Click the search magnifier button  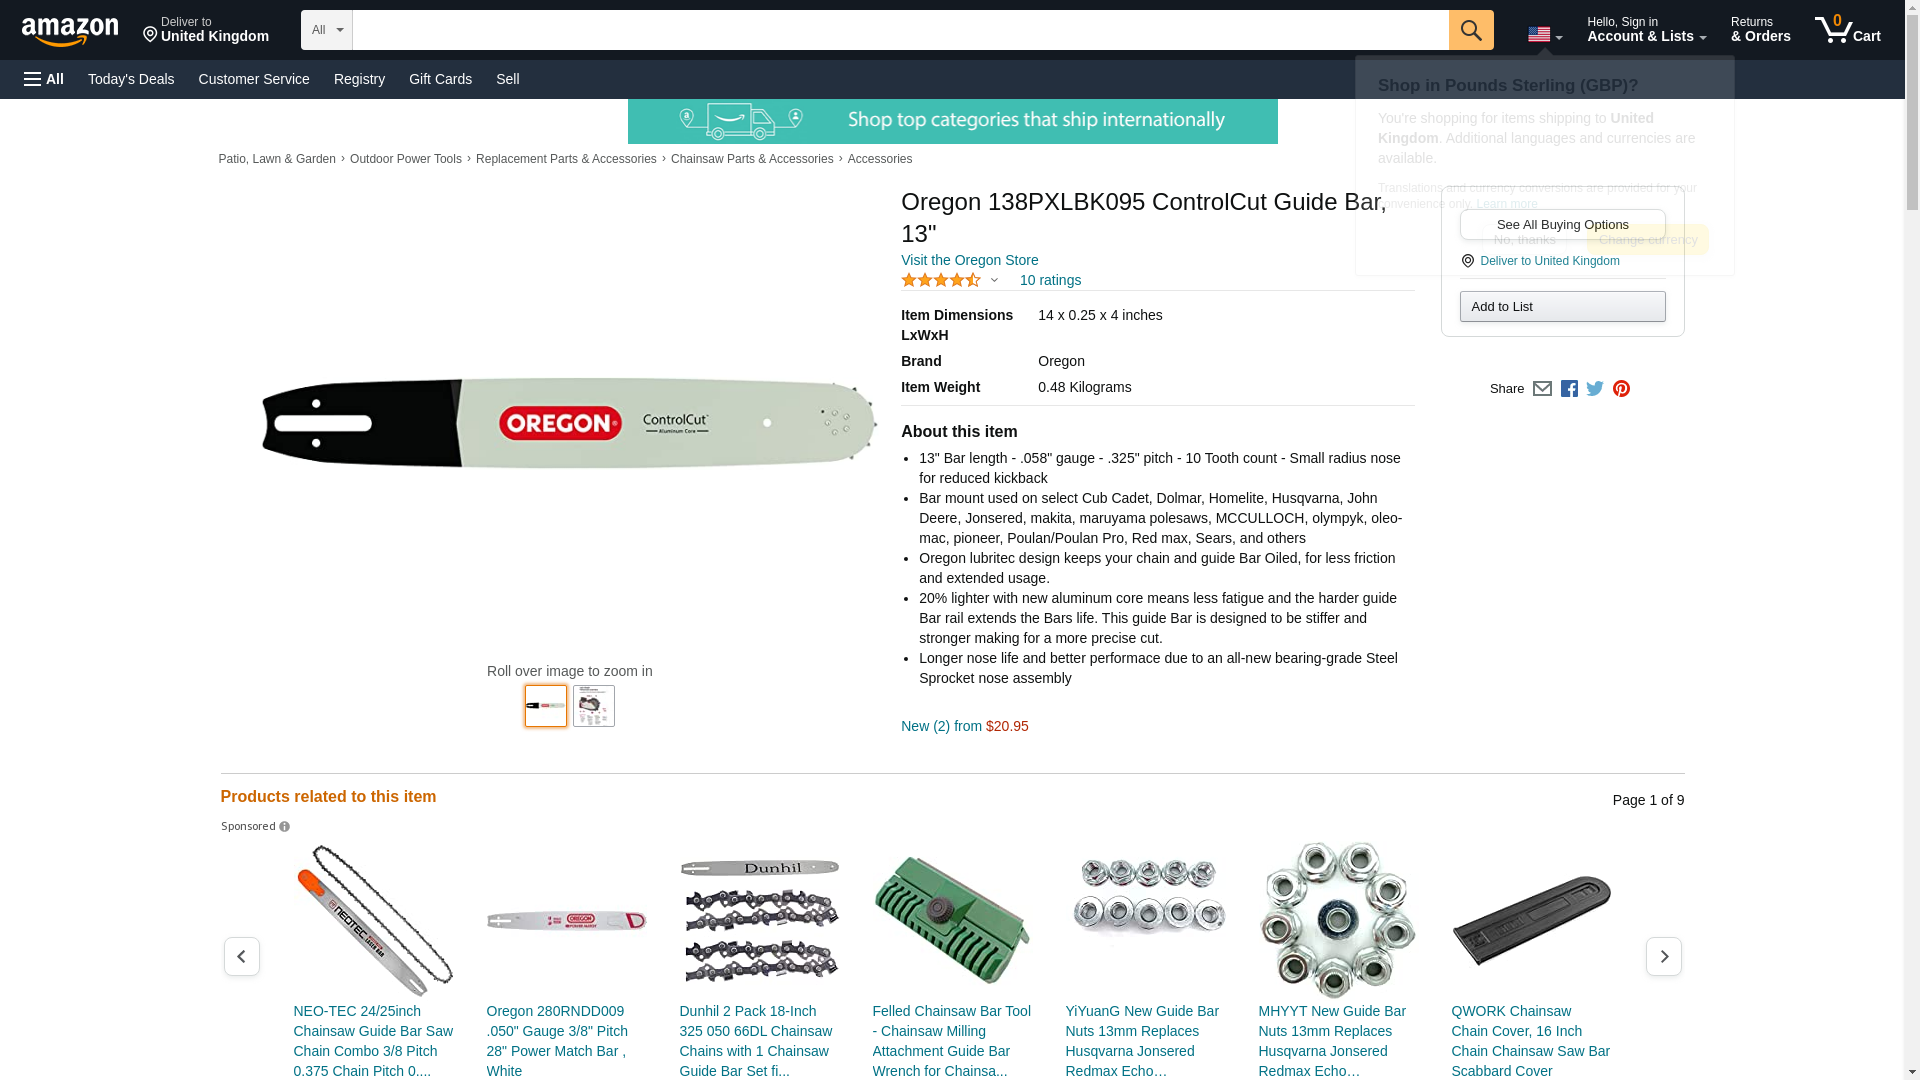coord(1471,30)
